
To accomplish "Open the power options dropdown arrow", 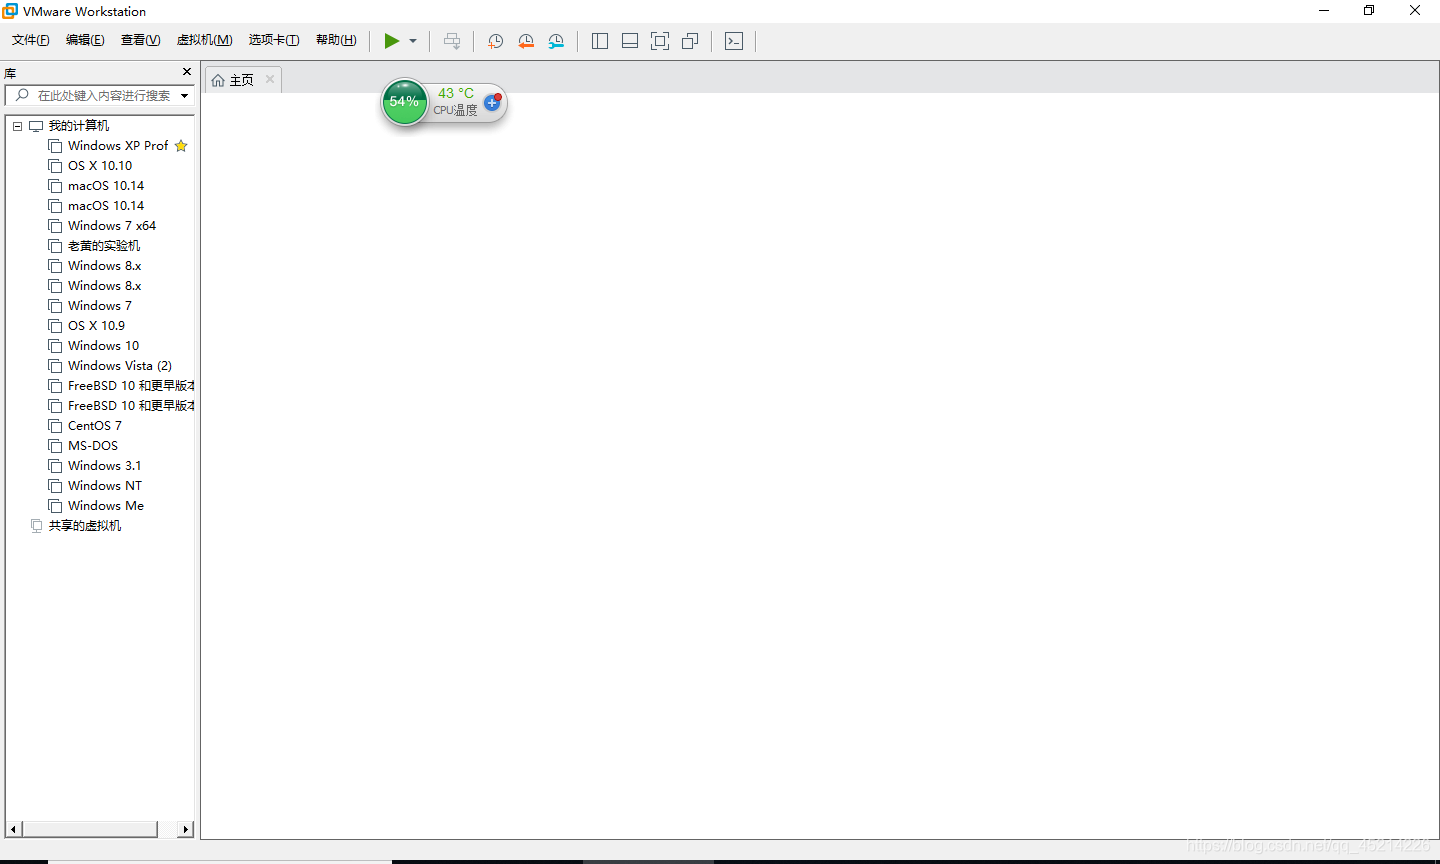I will point(413,41).
